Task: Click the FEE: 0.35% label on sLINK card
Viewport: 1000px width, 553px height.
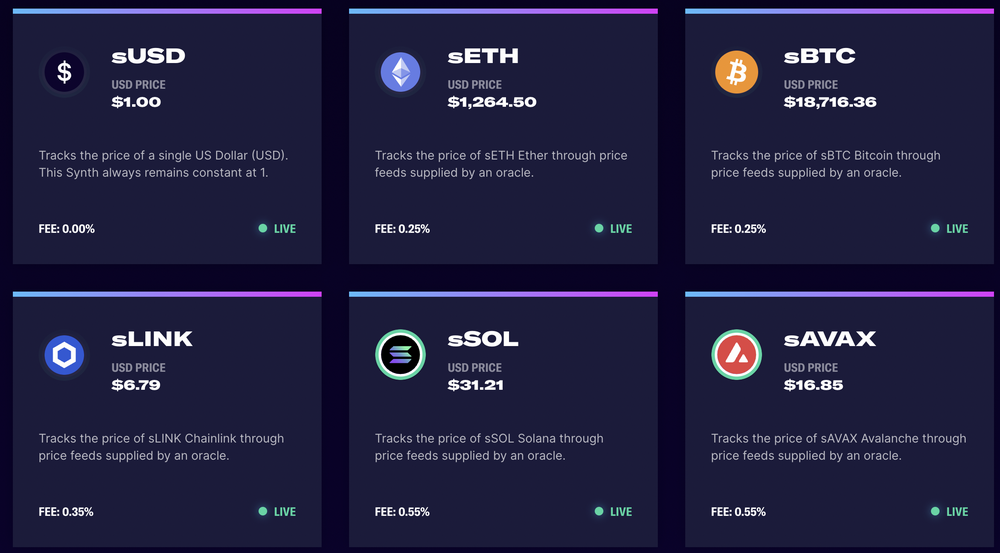Action: (66, 512)
